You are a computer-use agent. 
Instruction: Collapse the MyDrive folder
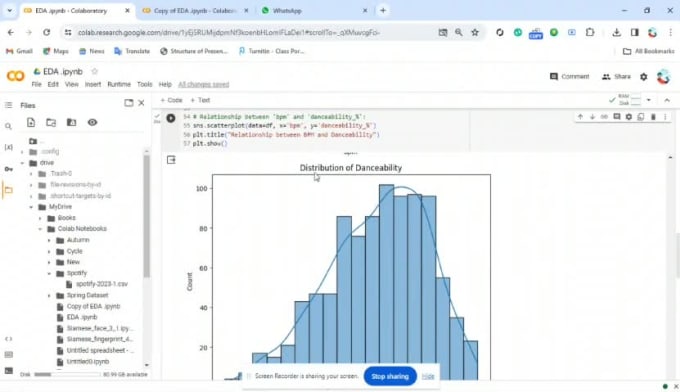coord(31,207)
